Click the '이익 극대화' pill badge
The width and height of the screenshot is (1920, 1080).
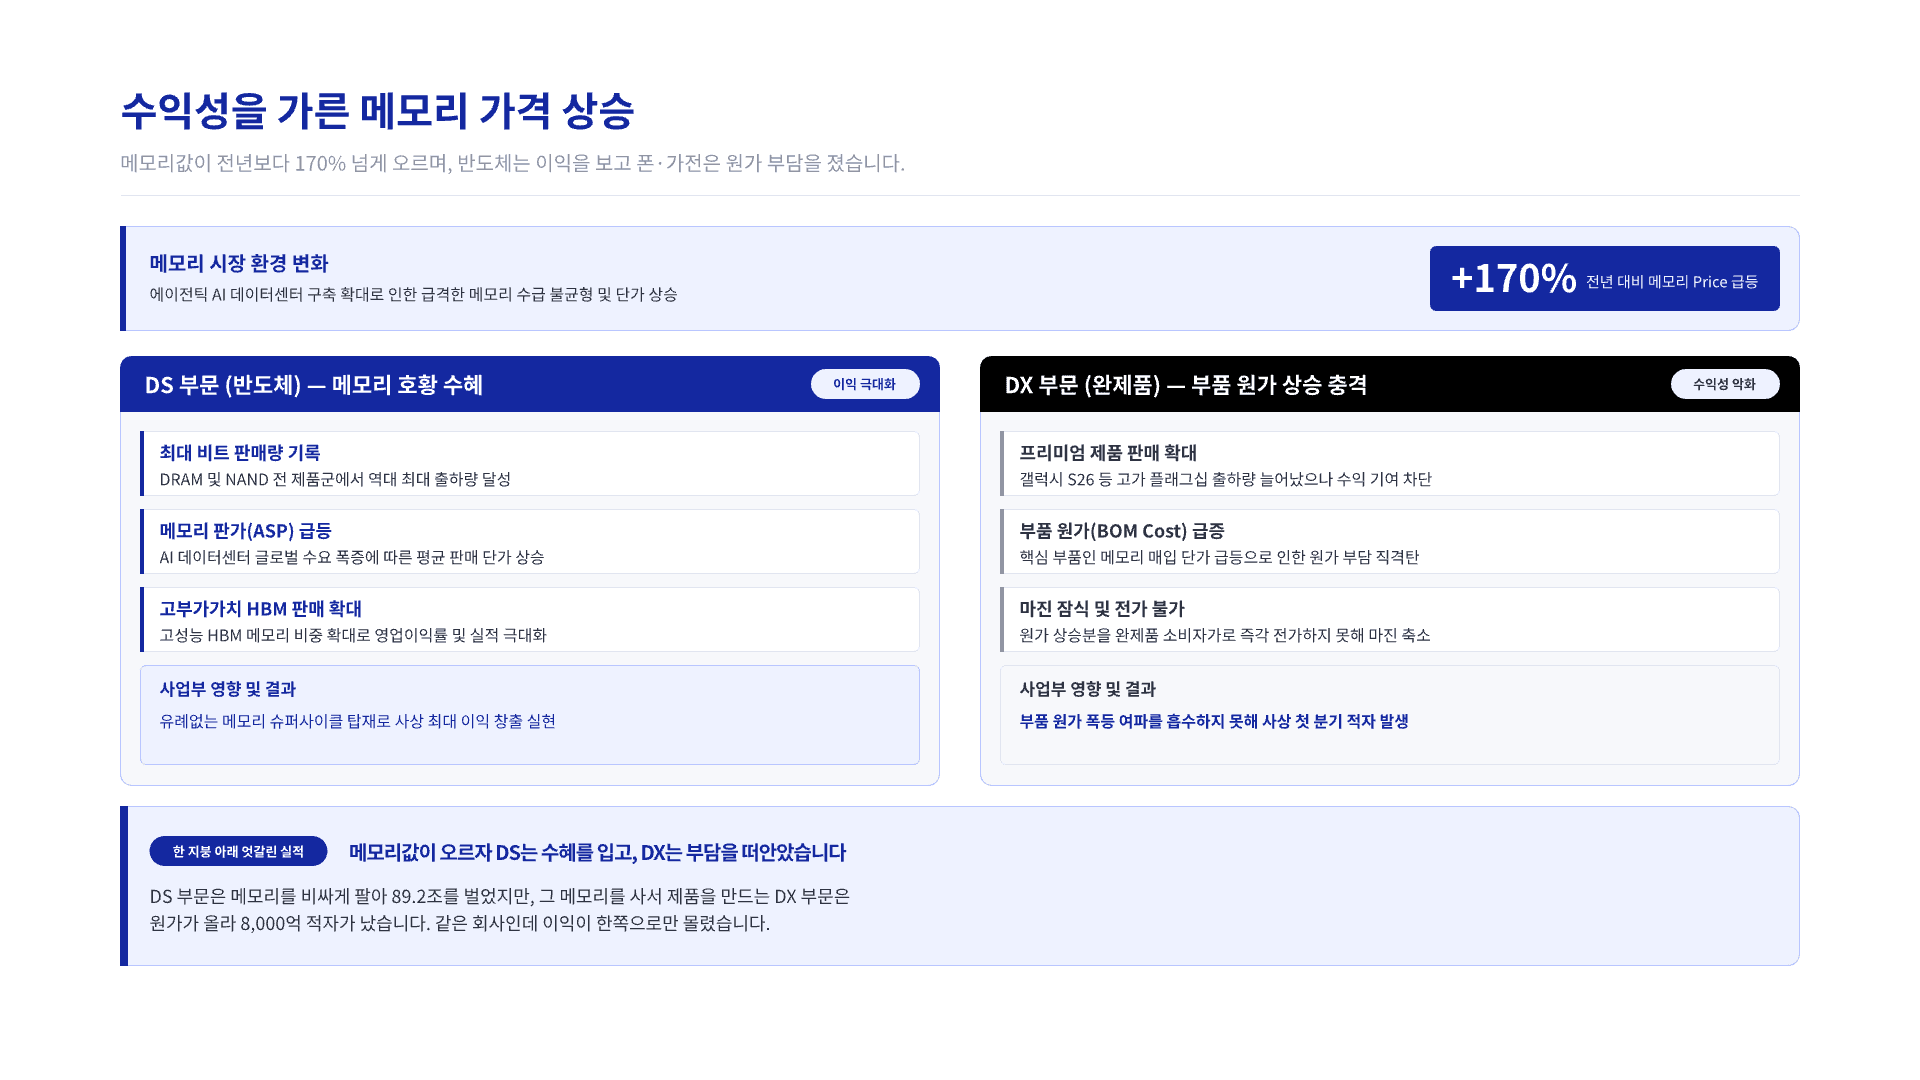tap(865, 384)
